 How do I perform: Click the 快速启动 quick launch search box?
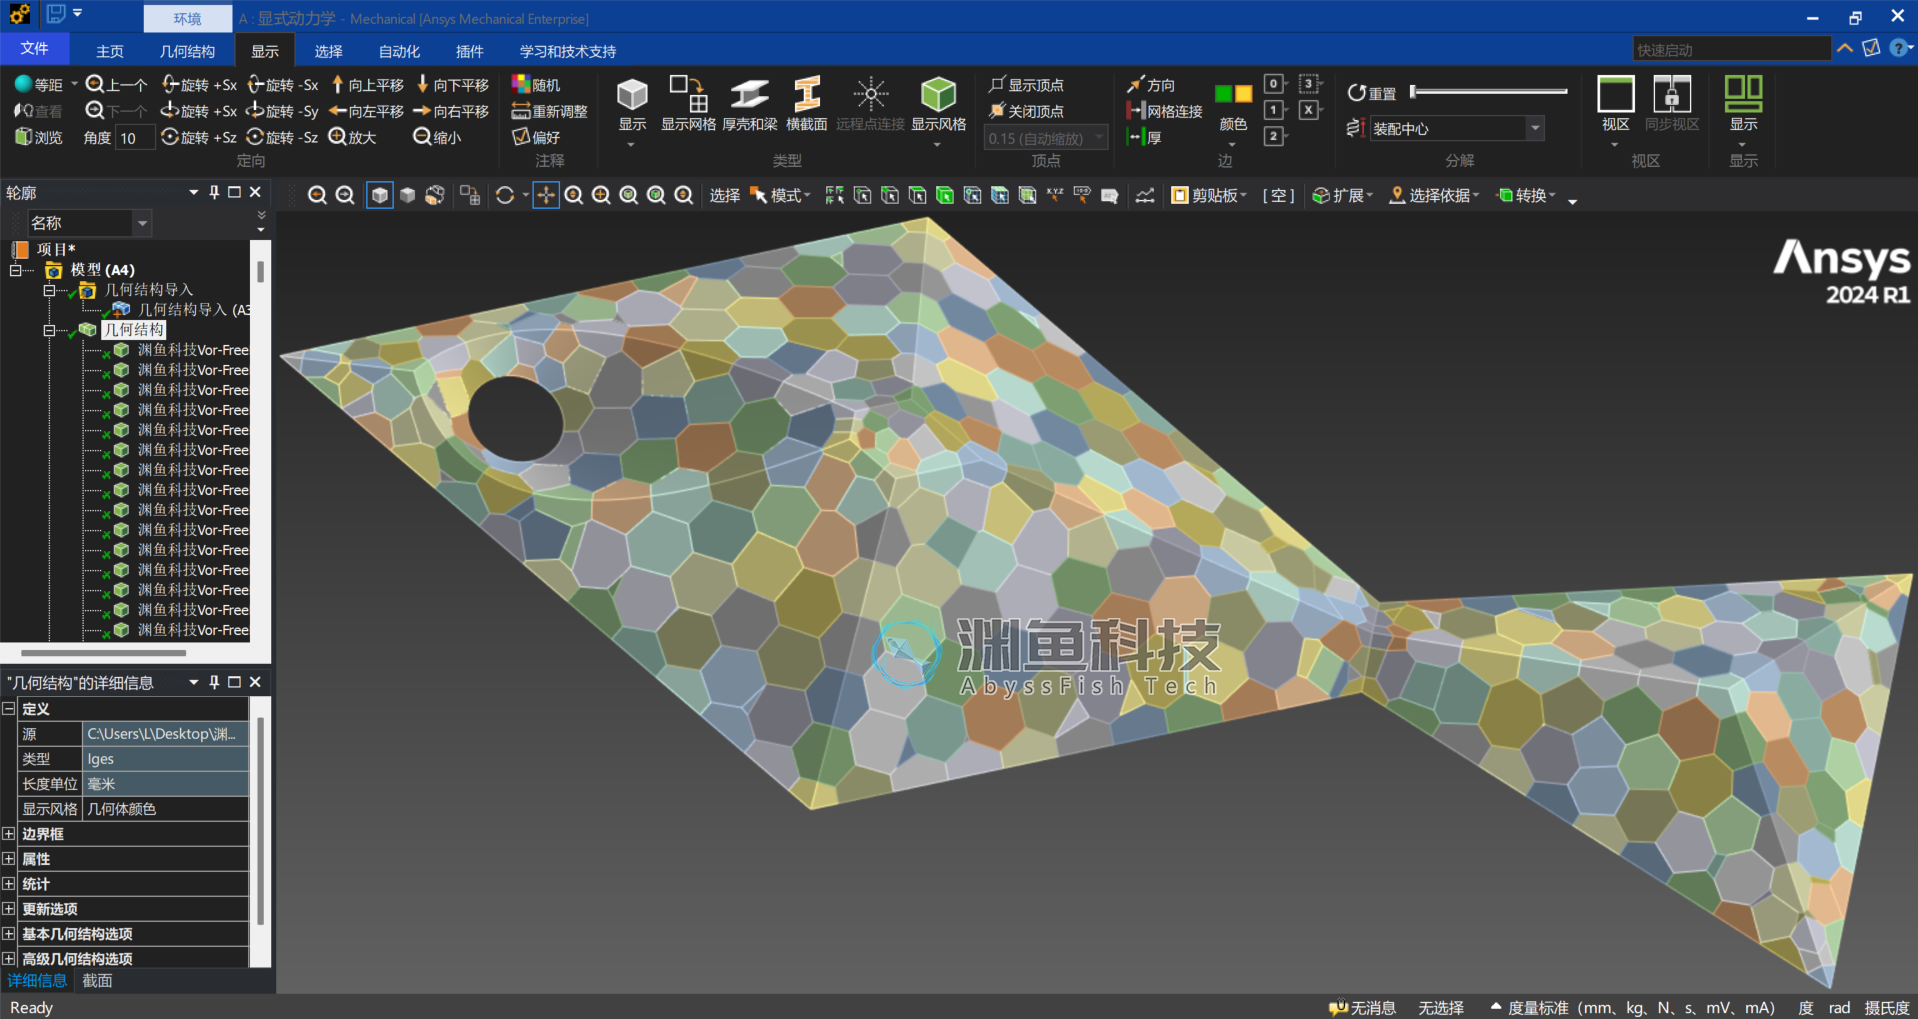pos(1731,50)
